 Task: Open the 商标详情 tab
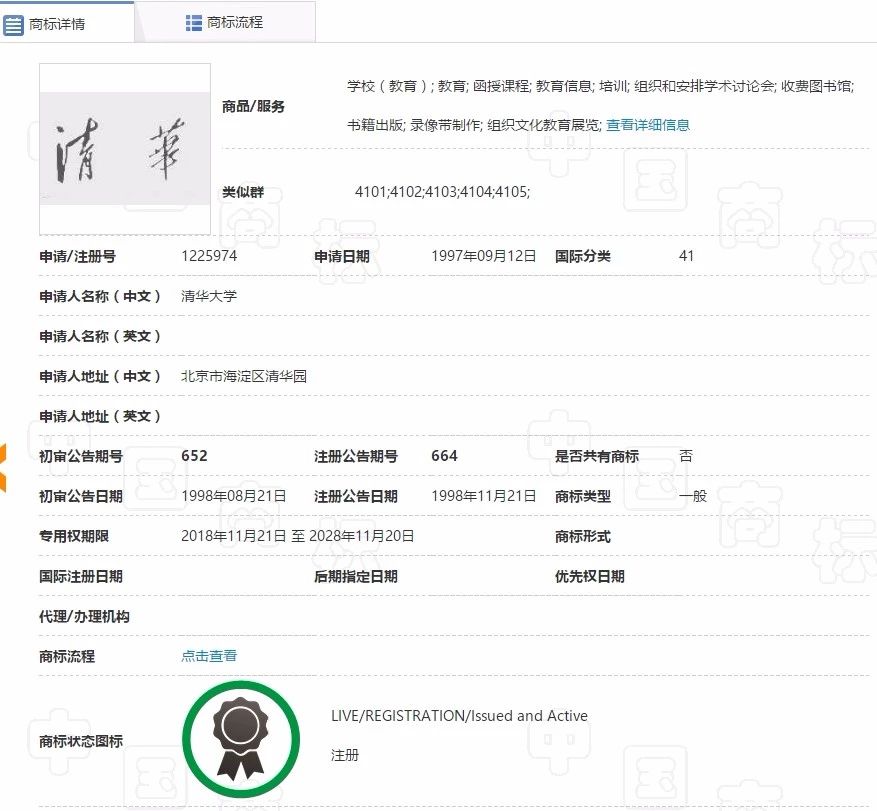(67, 22)
